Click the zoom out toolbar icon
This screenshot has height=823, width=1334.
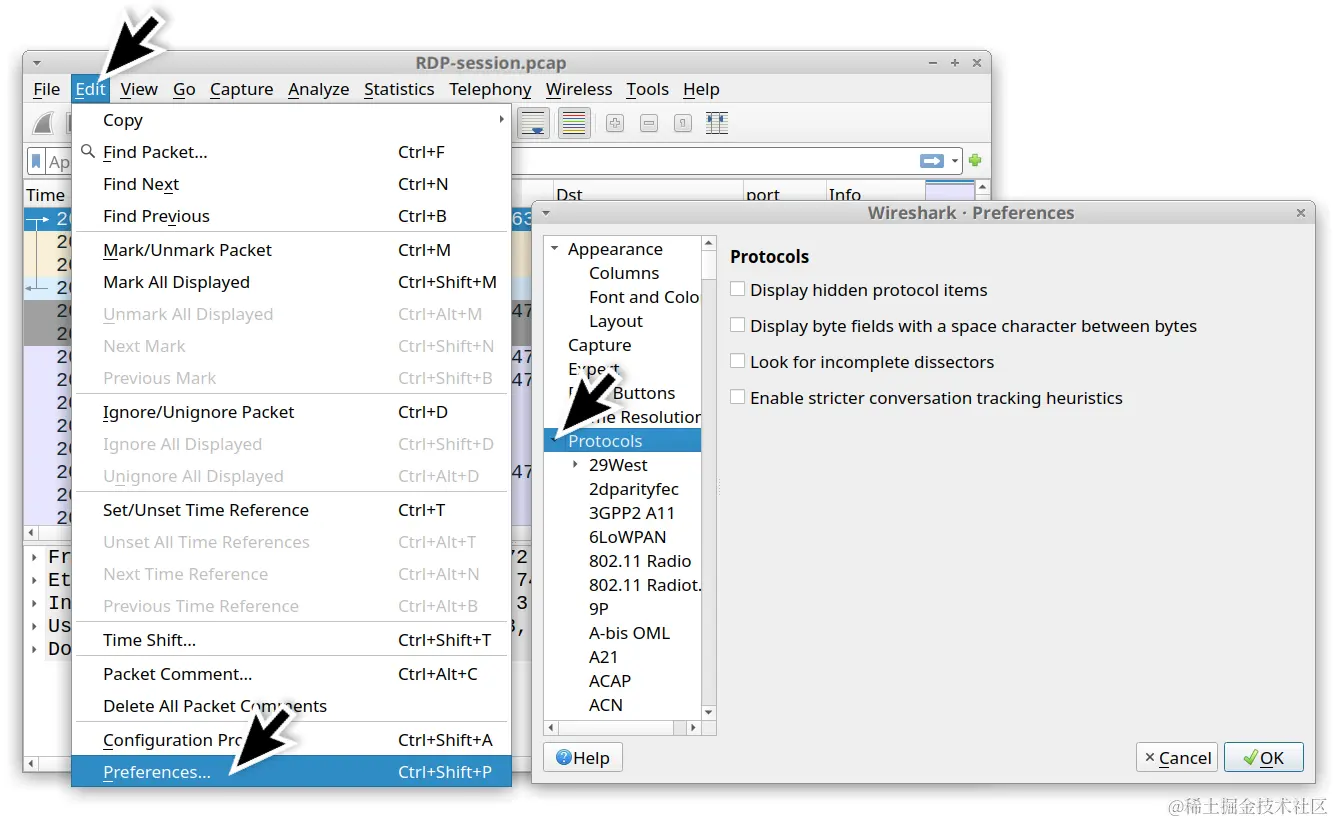(x=649, y=123)
